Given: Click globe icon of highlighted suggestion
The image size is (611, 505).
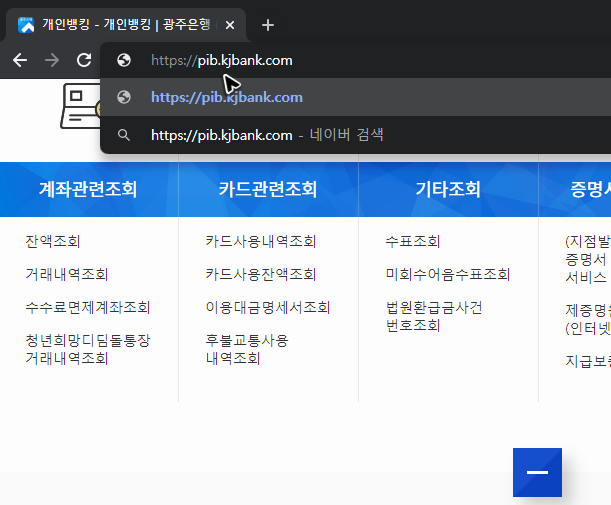Looking at the screenshot, I should coord(124,97).
